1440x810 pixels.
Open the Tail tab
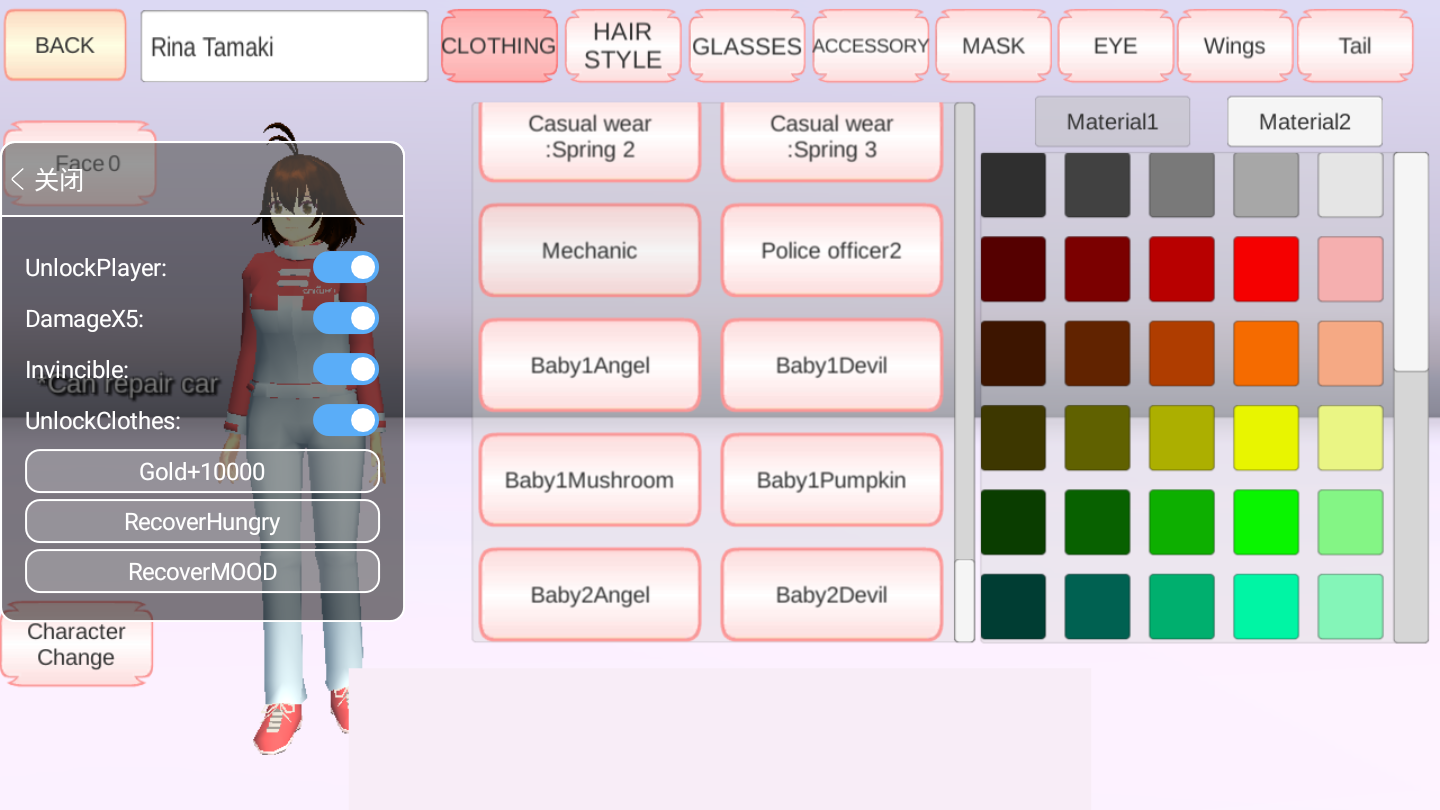point(1355,46)
